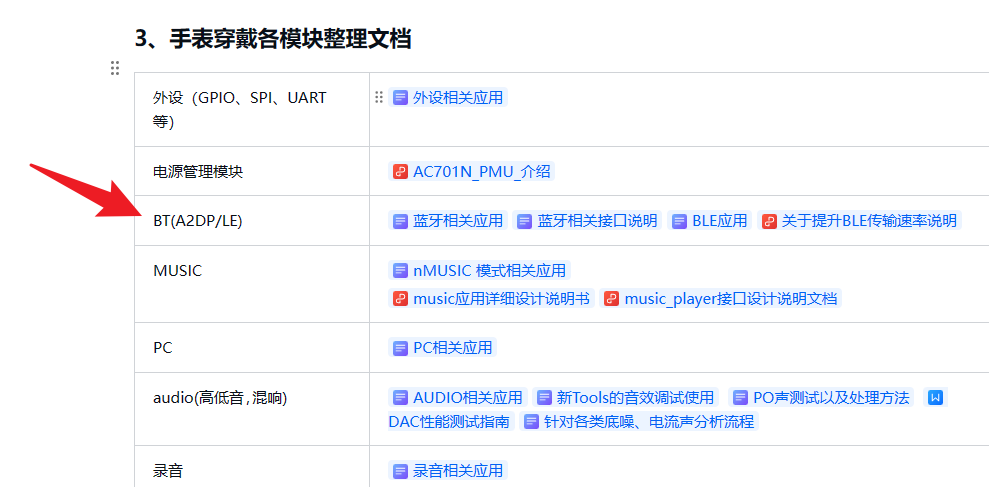Click the document icon of 录音相关应用
The image size is (989, 487).
400,471
